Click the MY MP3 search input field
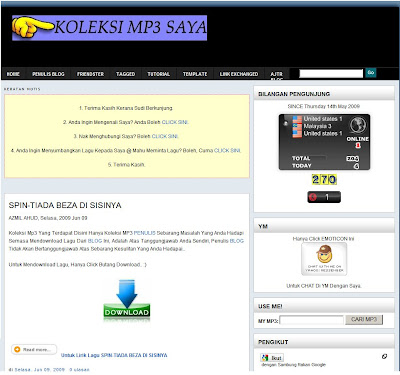Viewport: 400px width, 375px height. 311,320
